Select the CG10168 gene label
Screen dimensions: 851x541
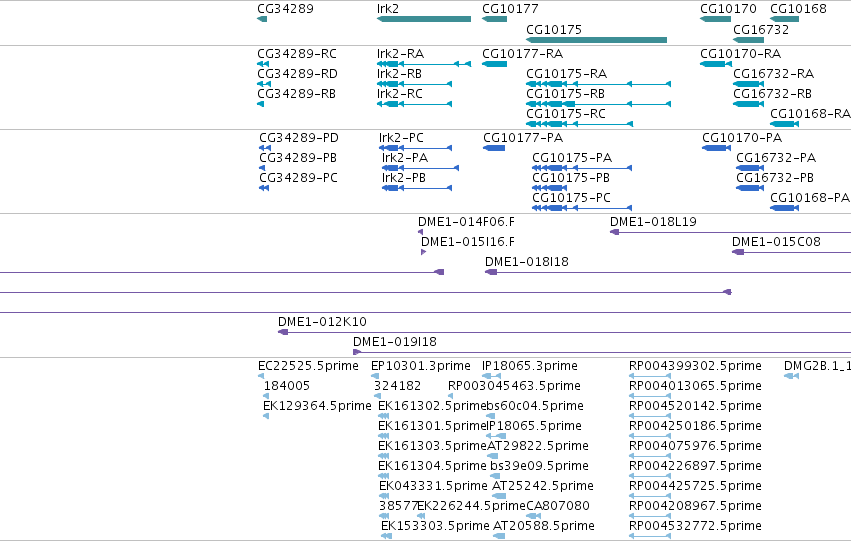tap(798, 9)
